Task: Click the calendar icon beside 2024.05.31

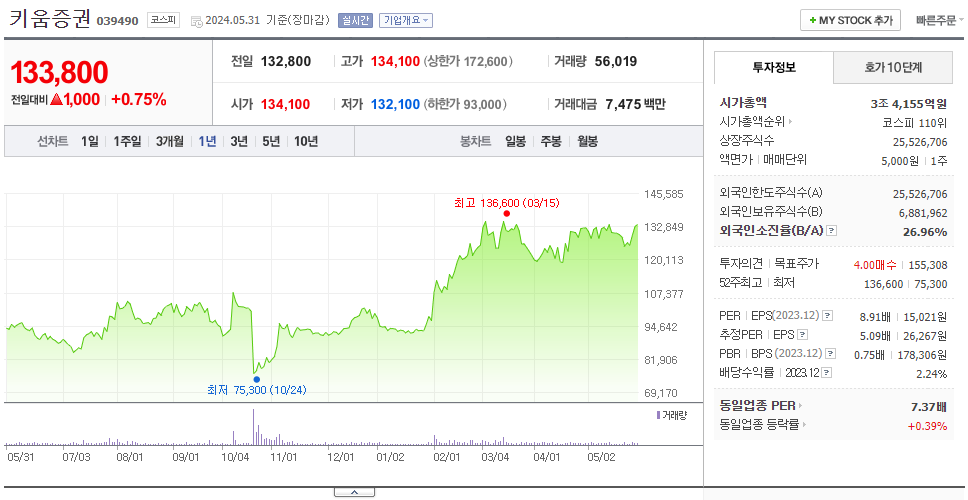Action: (196, 21)
